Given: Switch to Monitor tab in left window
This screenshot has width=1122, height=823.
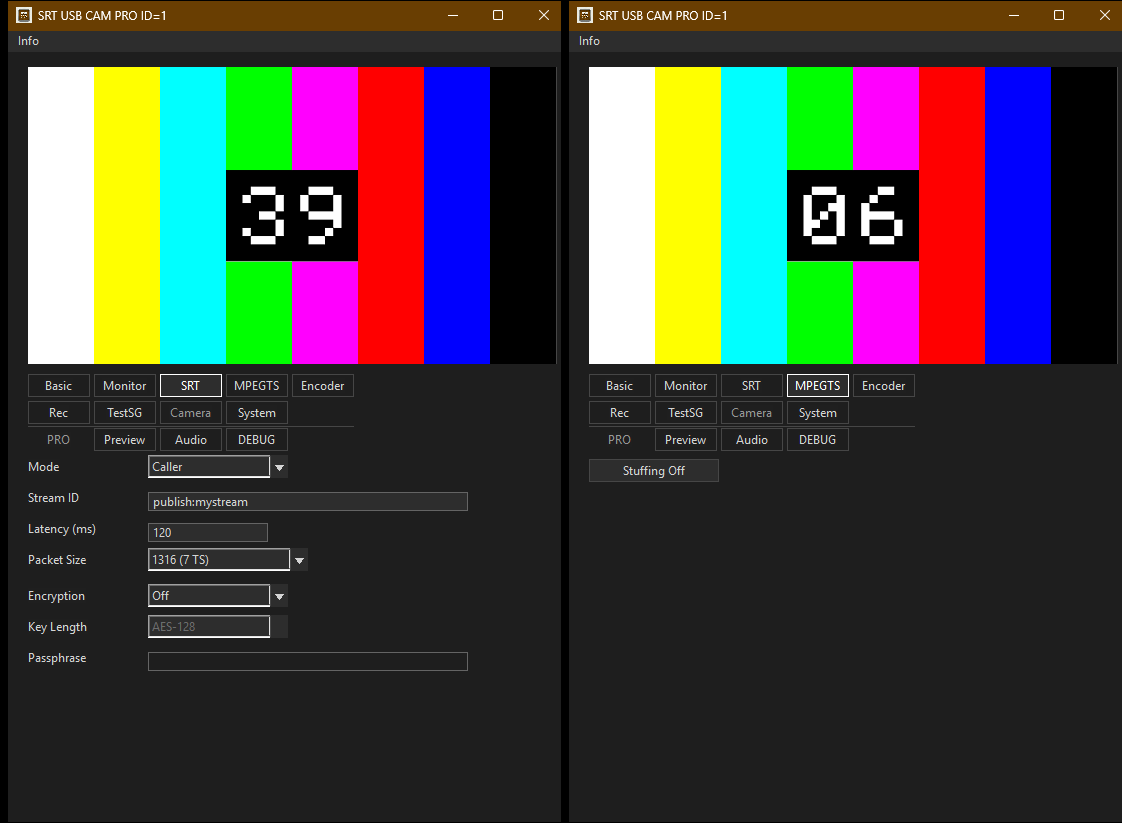Looking at the screenshot, I should click(x=125, y=386).
